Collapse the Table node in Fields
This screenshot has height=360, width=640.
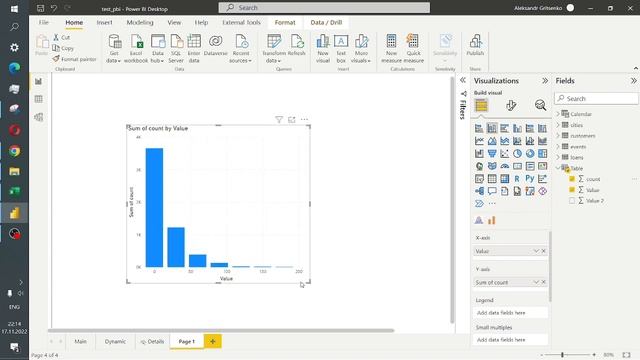click(x=558, y=168)
